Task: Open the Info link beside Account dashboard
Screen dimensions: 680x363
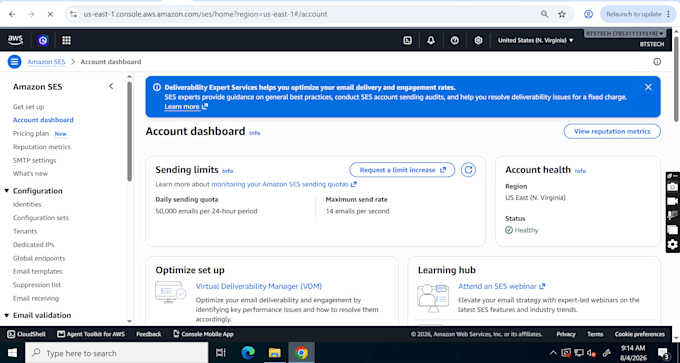Action: point(255,133)
